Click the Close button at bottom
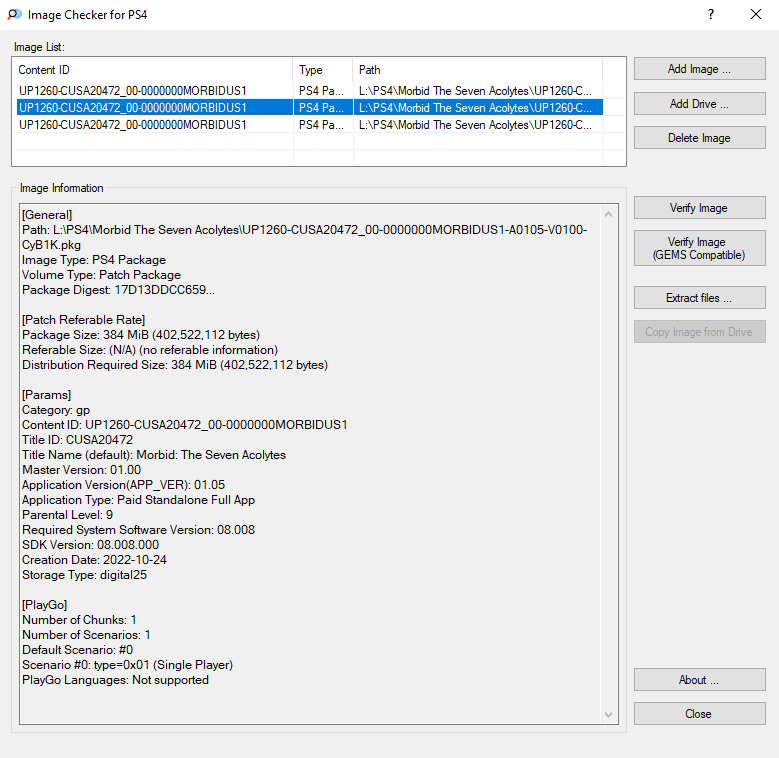Viewport: 779px width, 758px height. click(x=699, y=713)
